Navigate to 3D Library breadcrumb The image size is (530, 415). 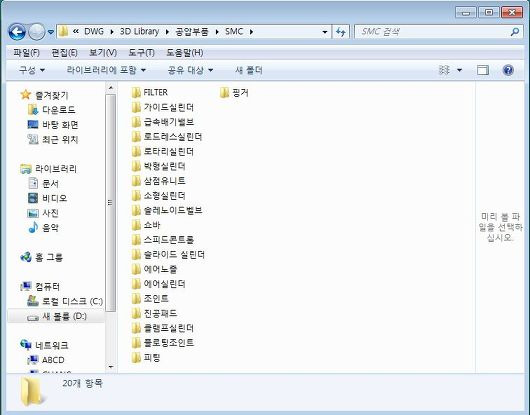(139, 32)
